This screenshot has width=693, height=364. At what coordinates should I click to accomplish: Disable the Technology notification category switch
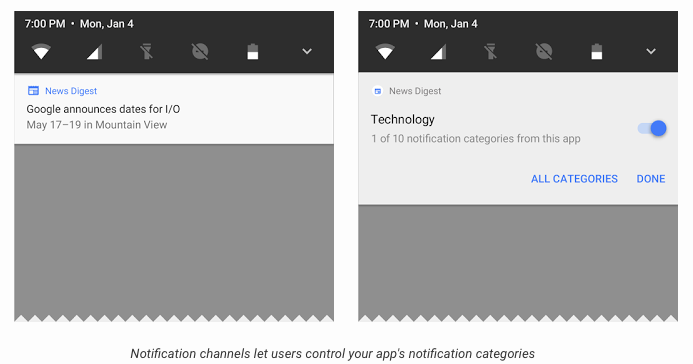652,129
